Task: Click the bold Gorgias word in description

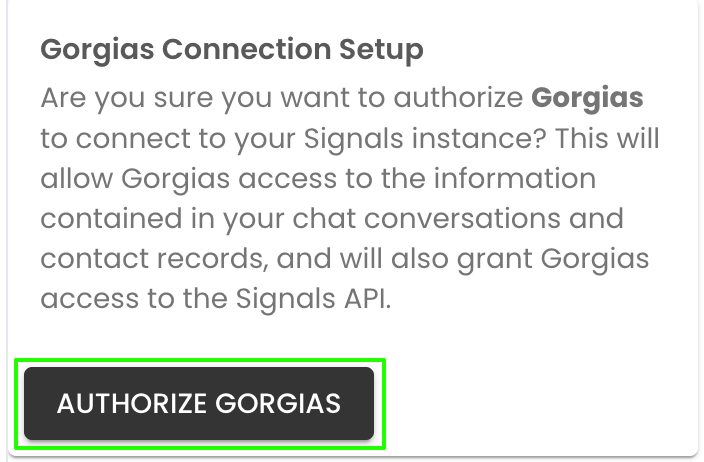Action: [x=587, y=97]
